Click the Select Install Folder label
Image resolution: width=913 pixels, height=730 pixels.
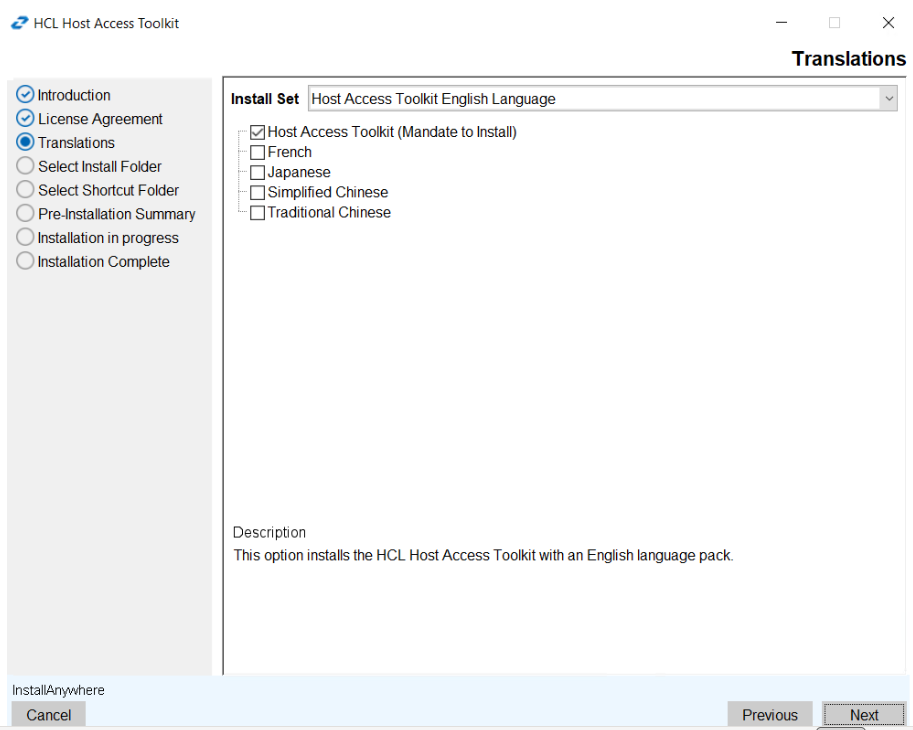(x=100, y=166)
